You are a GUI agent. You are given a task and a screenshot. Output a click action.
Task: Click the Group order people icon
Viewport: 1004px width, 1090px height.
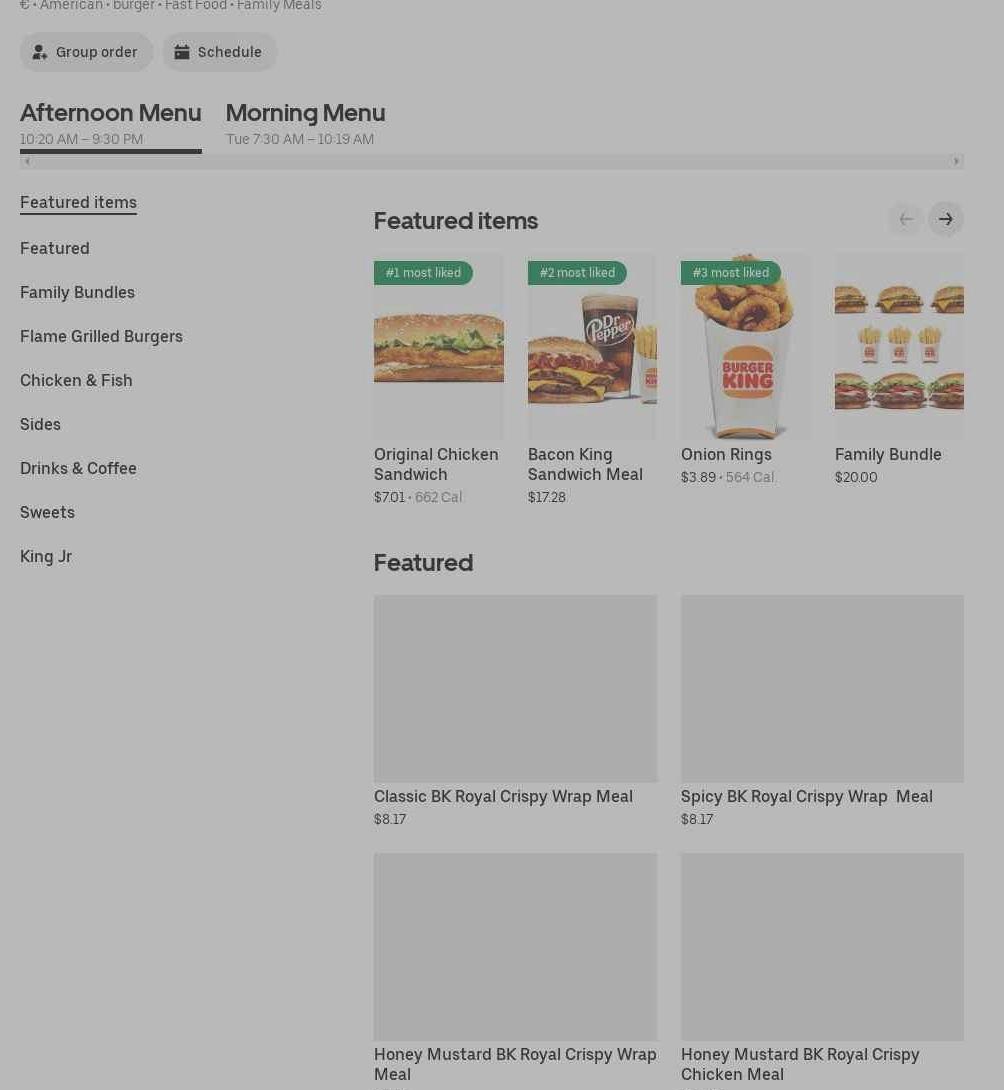point(40,52)
